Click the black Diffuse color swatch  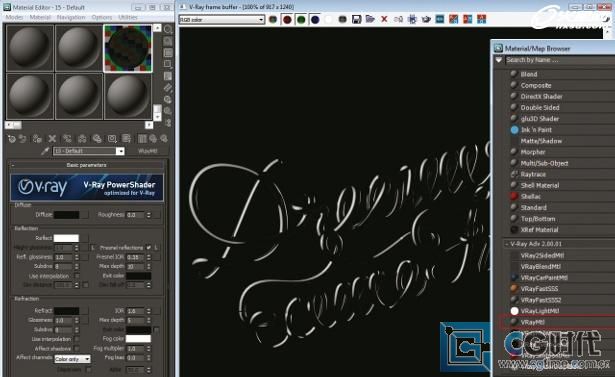[x=67, y=215]
